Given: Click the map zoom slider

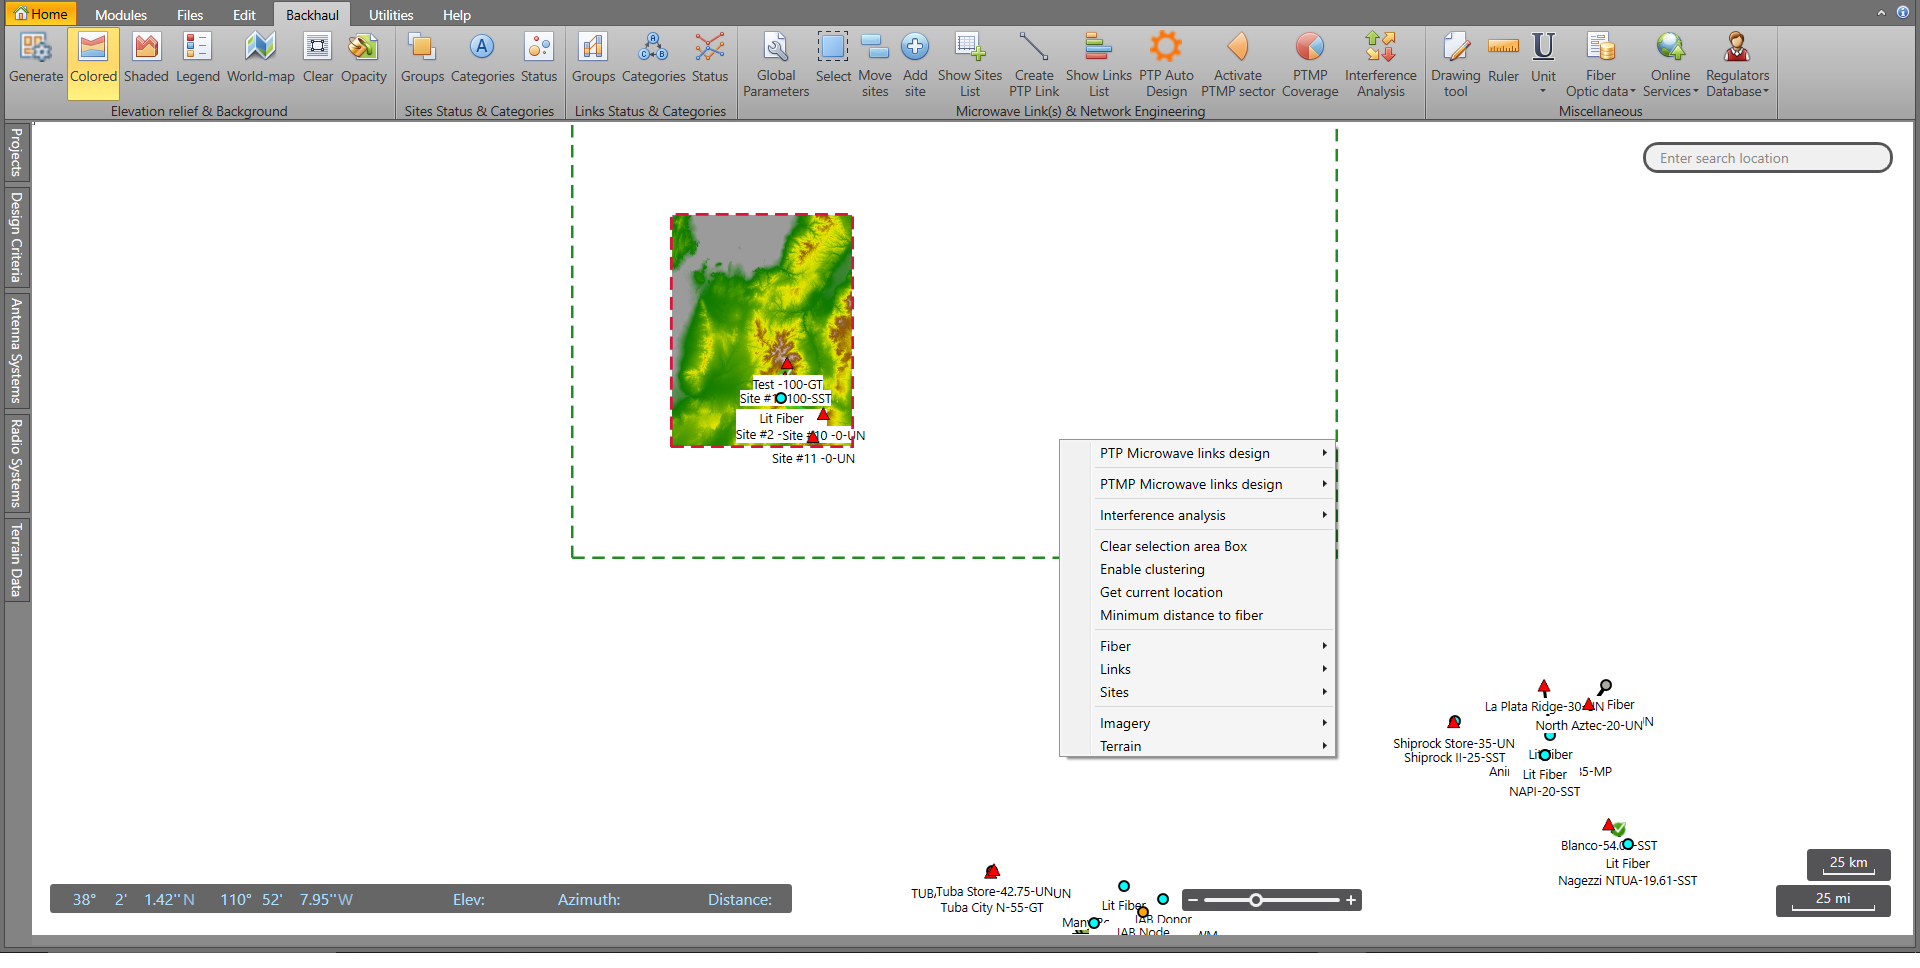Looking at the screenshot, I should [1258, 899].
